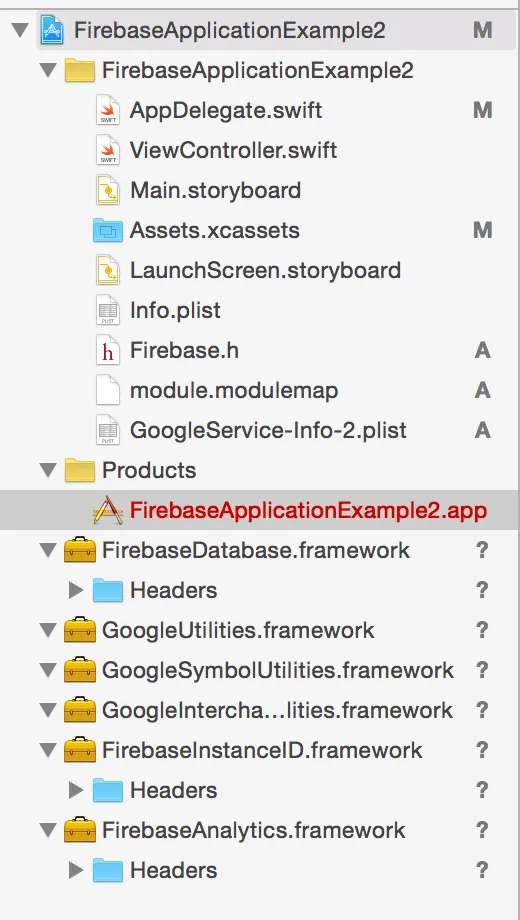Click the FirebaseApplicationExample2.app product icon
The height and width of the screenshot is (920, 520).
pos(108,510)
